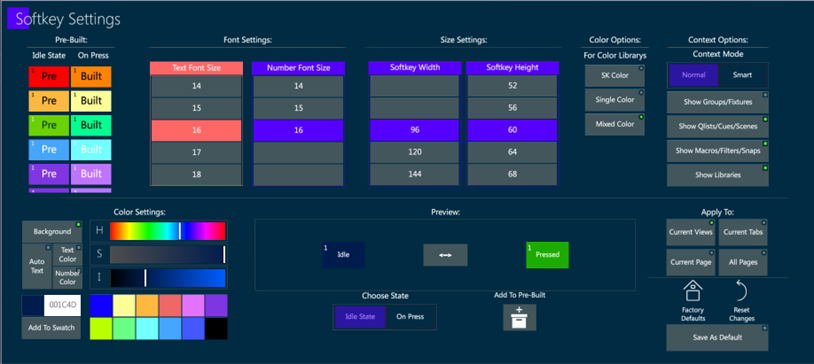Click the hex color field 001C4D

(x=62, y=305)
